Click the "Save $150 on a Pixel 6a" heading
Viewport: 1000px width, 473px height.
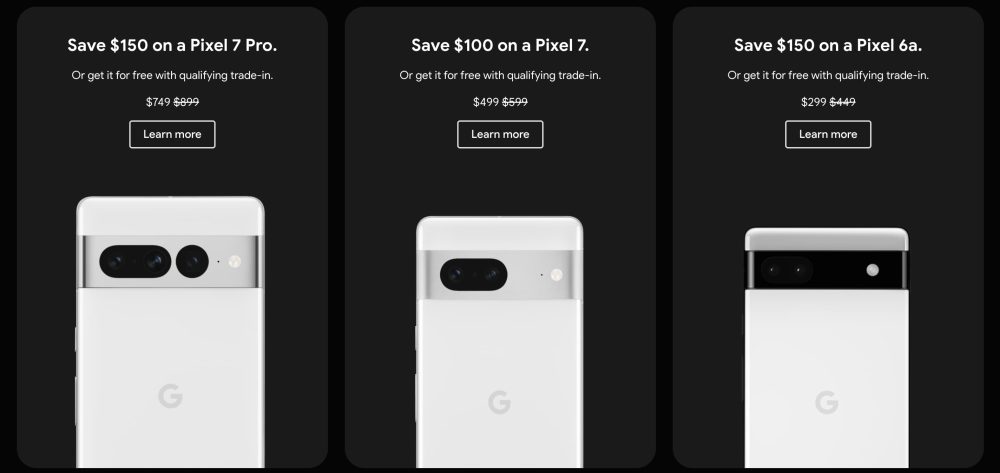(x=828, y=45)
